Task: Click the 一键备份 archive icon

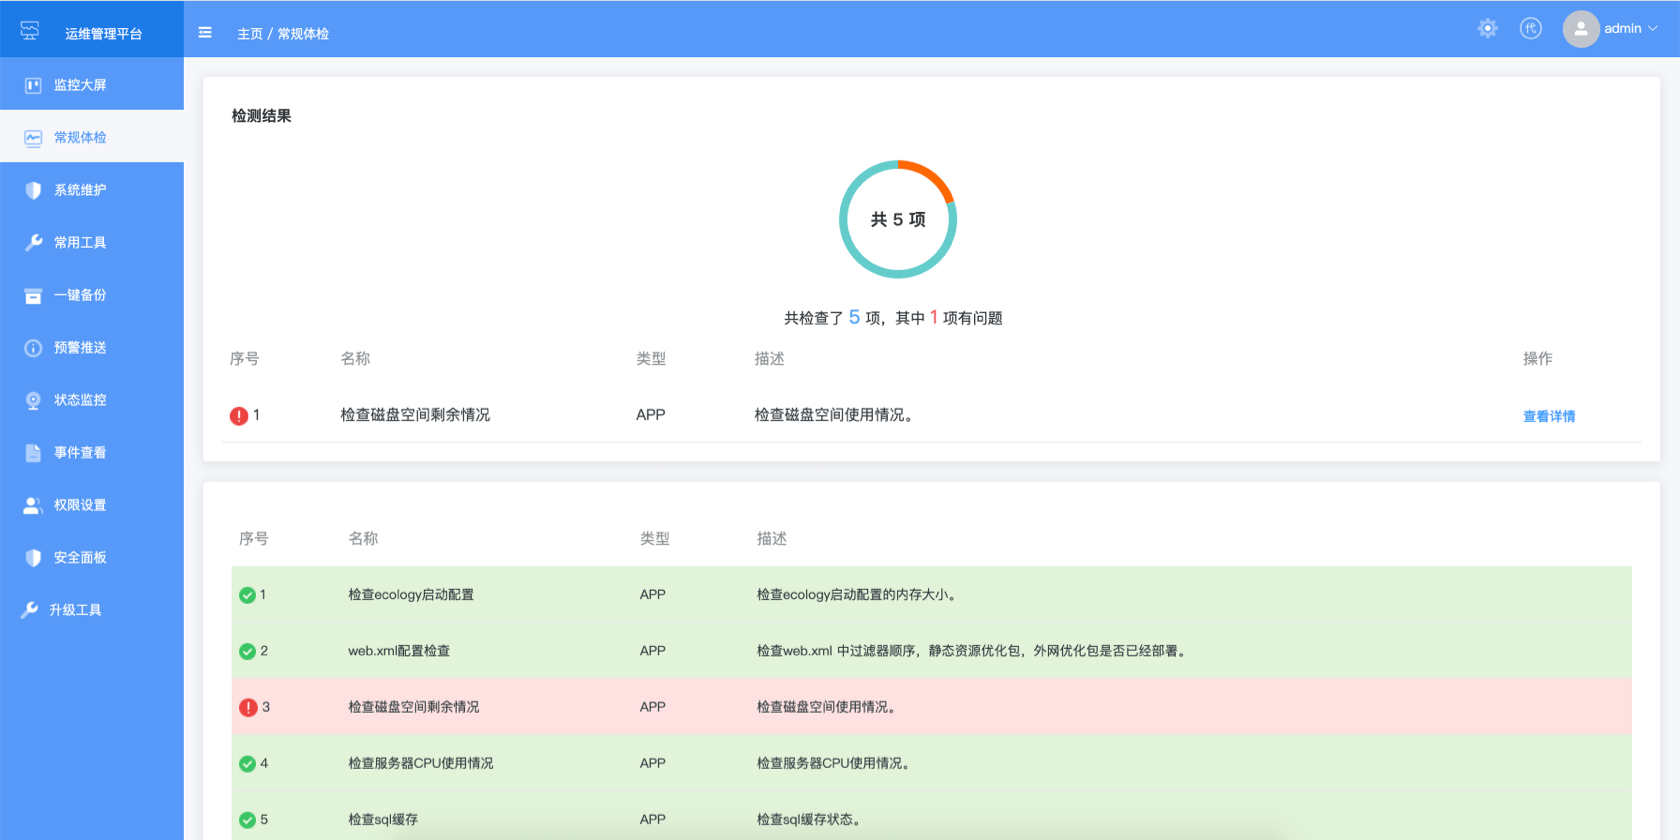Action: click(x=33, y=296)
